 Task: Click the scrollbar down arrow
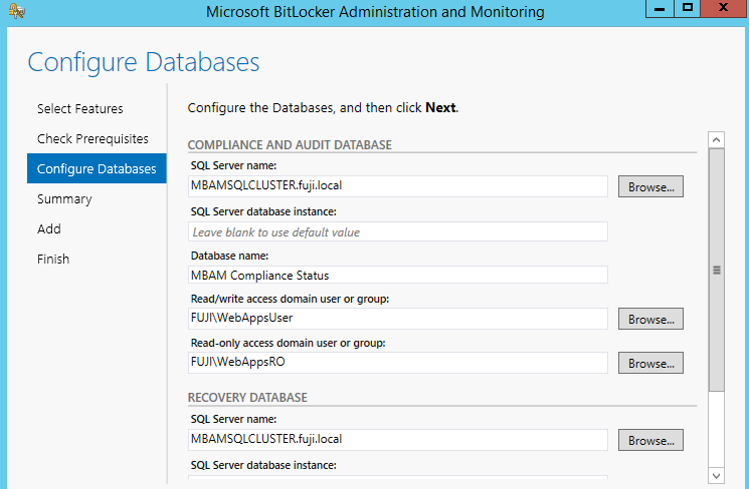[x=716, y=476]
